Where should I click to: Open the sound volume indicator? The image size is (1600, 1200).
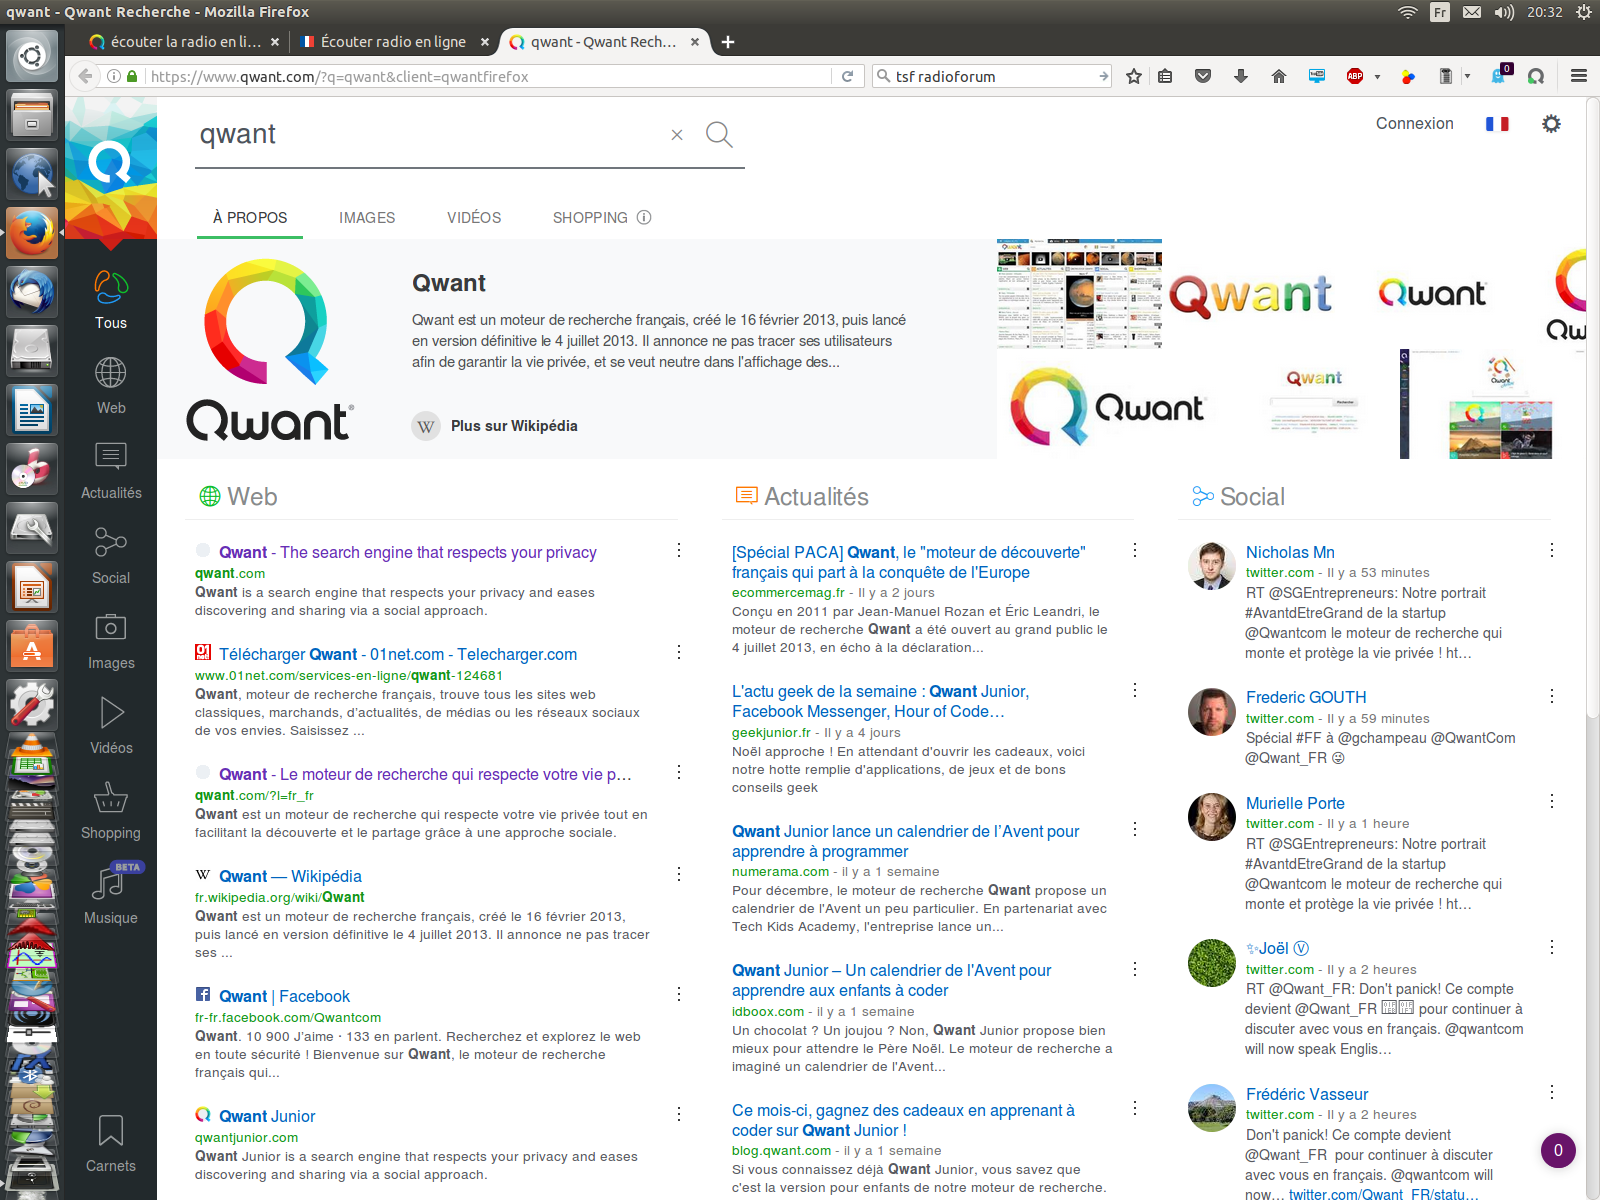pyautogui.click(x=1504, y=12)
